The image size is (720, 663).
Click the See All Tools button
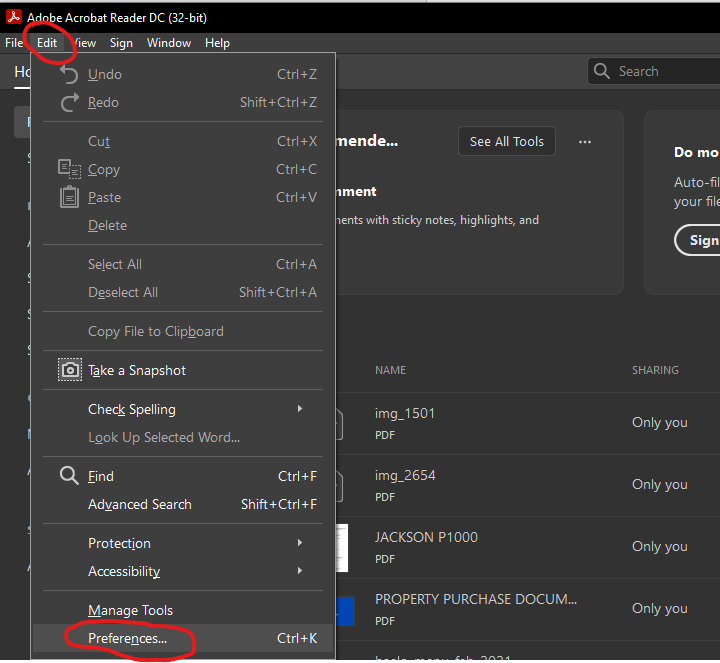pyautogui.click(x=506, y=141)
